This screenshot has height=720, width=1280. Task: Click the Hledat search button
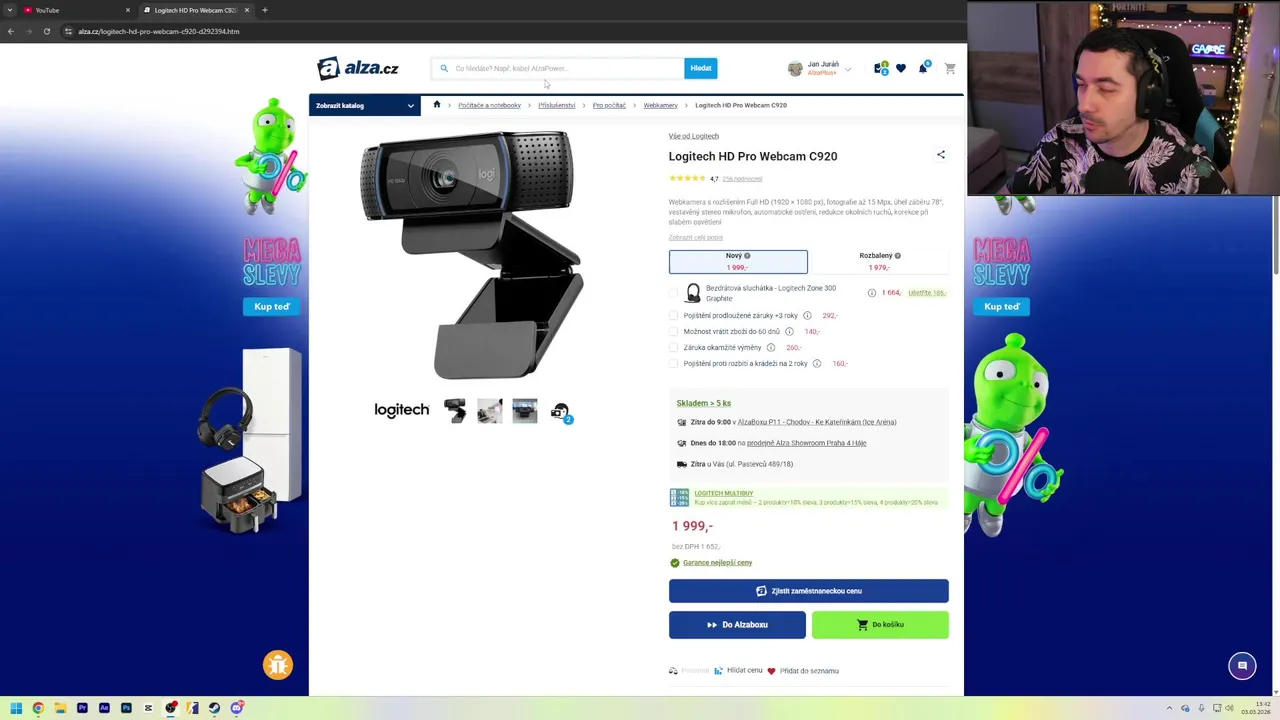(x=700, y=68)
